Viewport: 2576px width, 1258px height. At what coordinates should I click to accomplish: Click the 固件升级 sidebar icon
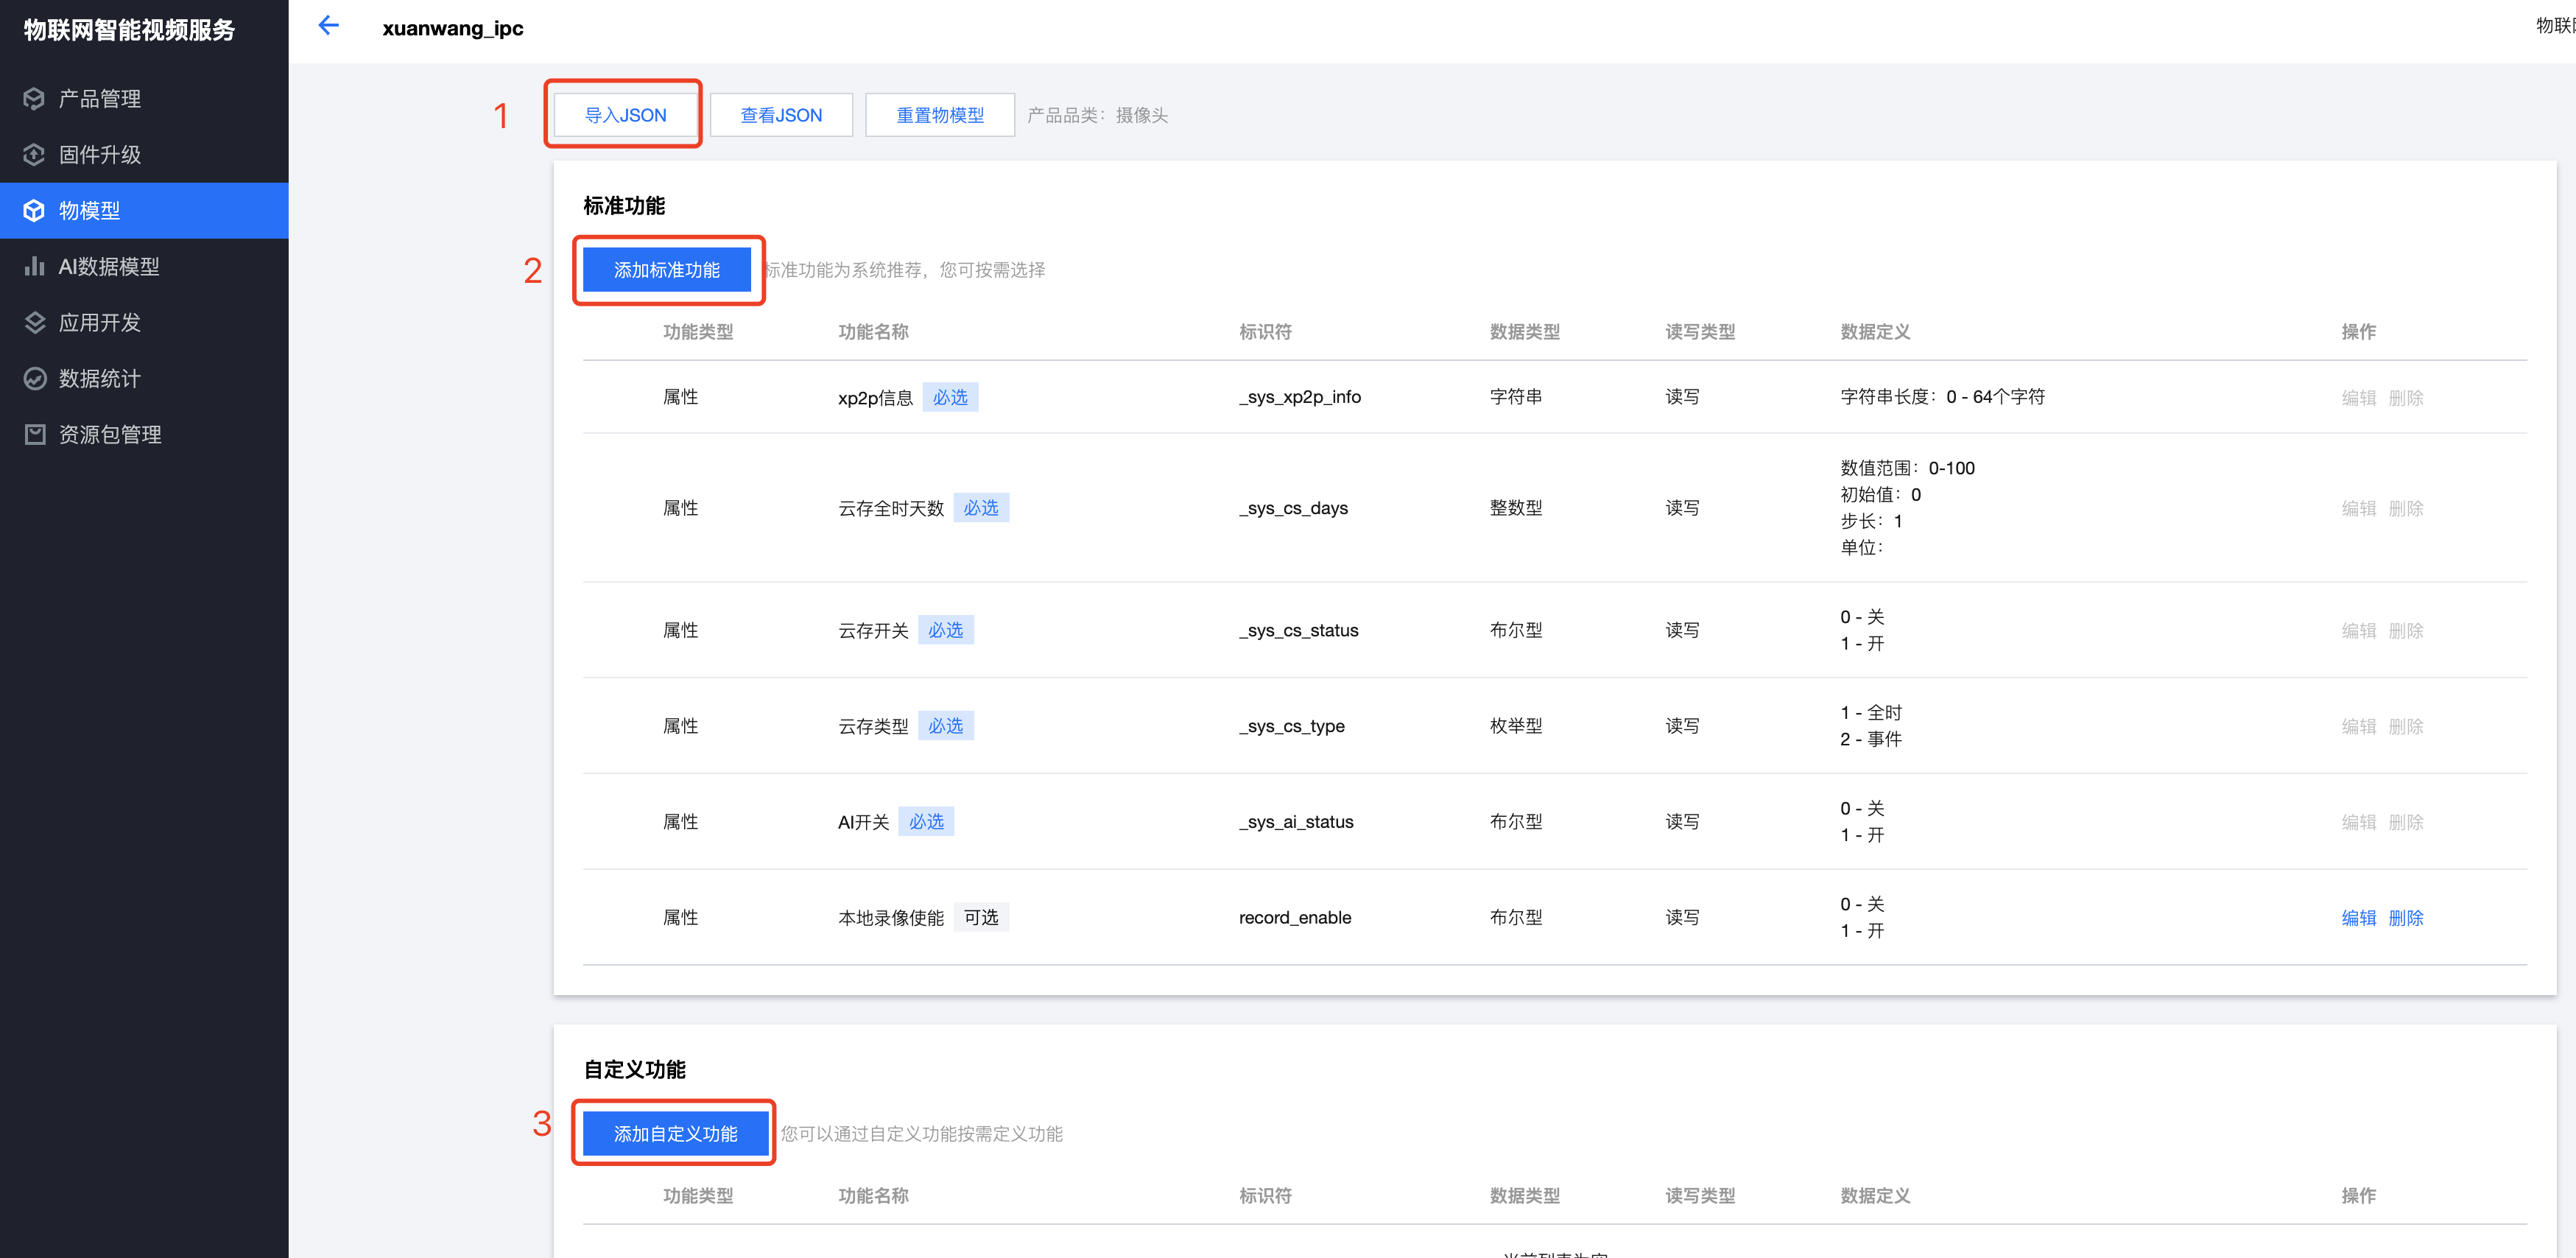35,154
